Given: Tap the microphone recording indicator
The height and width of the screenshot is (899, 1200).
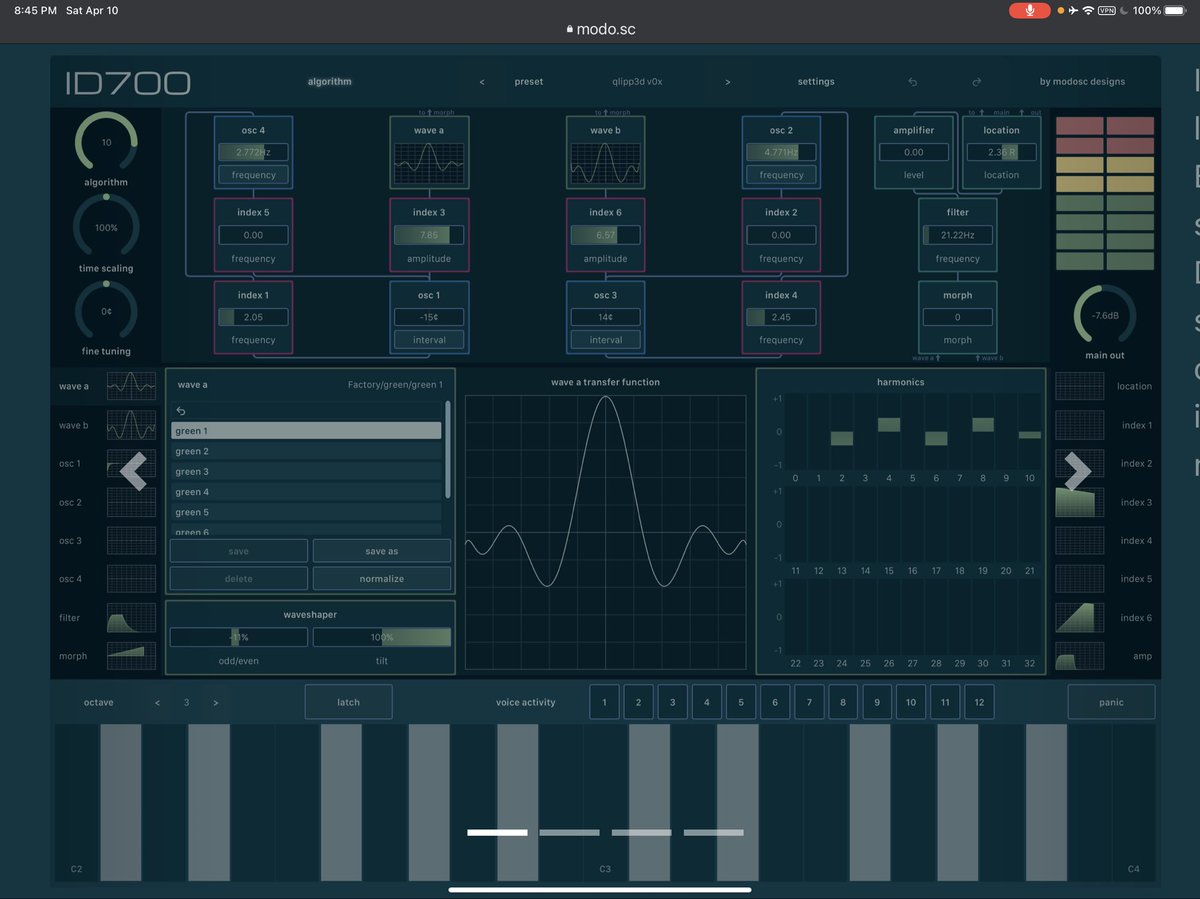Looking at the screenshot, I should 1031,10.
